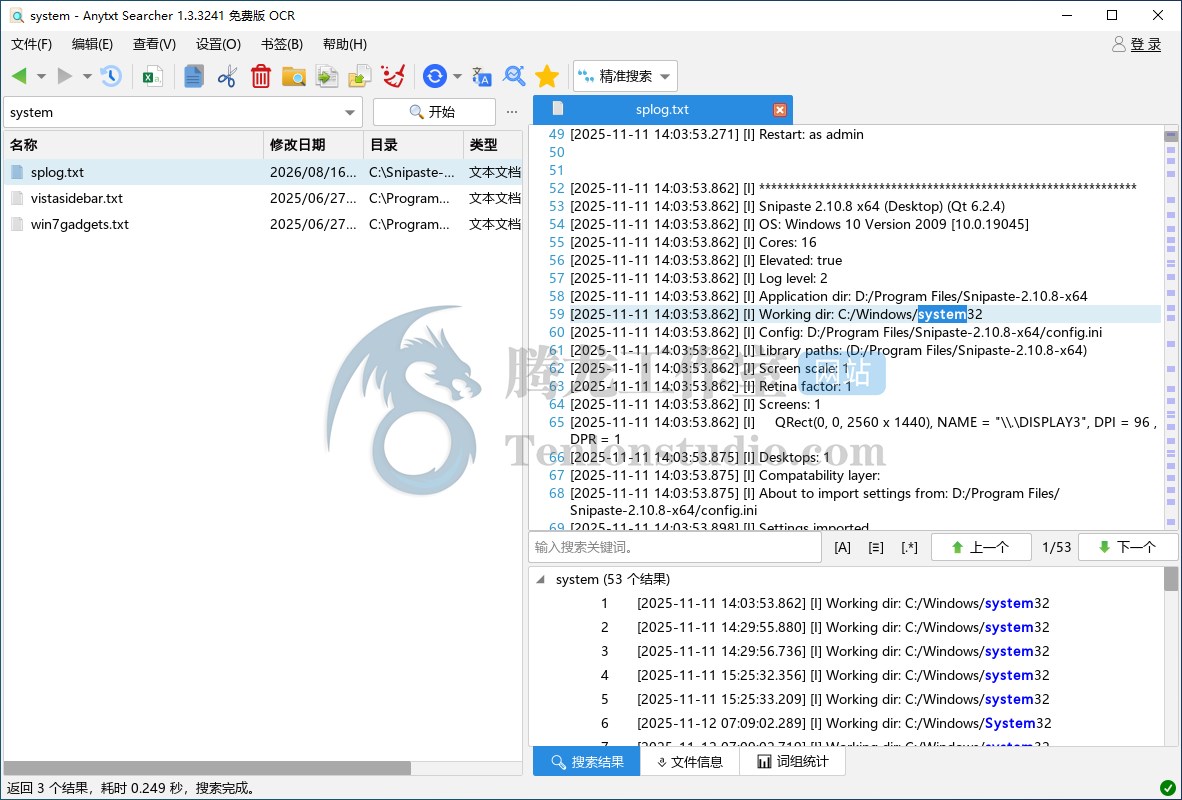Toggle the [.*] regex option
This screenshot has width=1182, height=800.
(910, 547)
